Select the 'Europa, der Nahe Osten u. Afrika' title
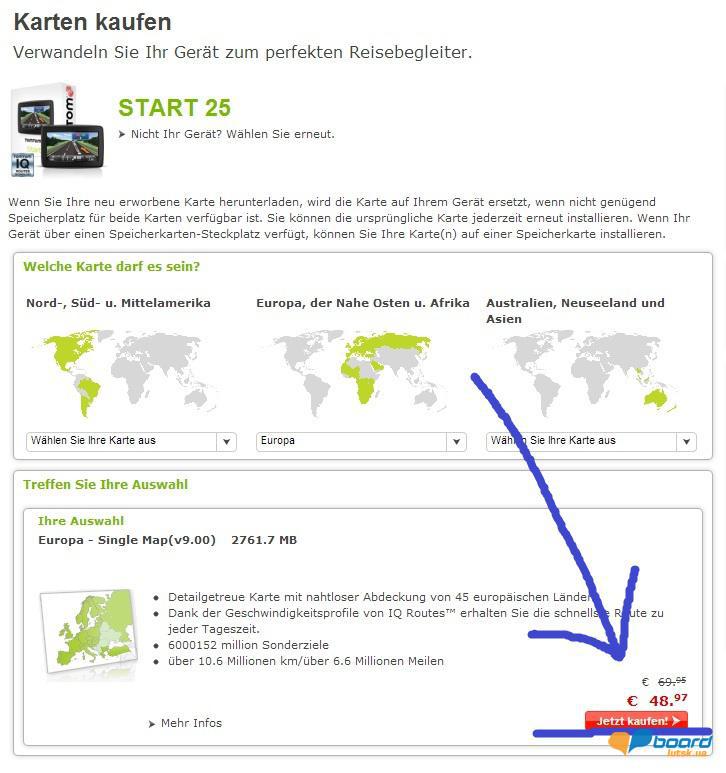This screenshot has height=773, width=726. (x=362, y=303)
